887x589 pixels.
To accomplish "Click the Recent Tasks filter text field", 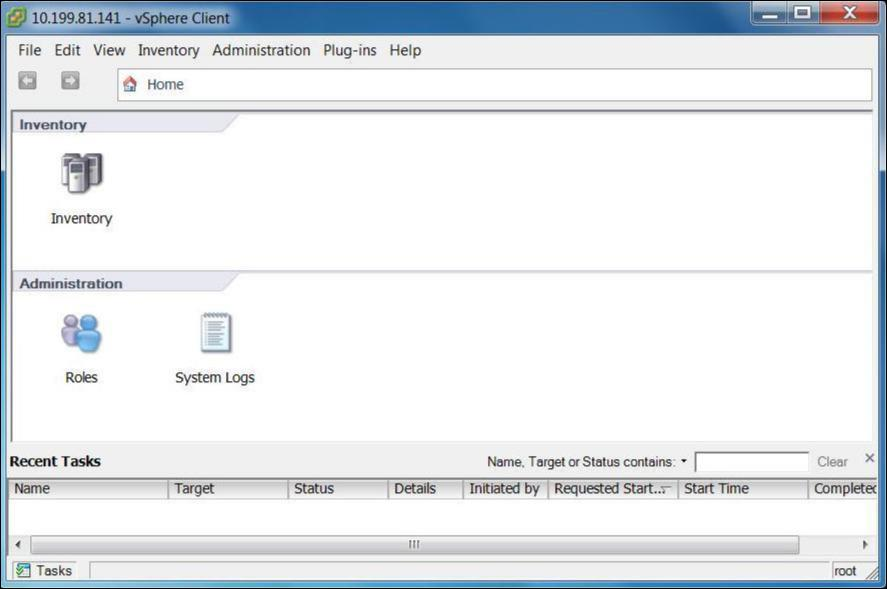I will (752, 462).
